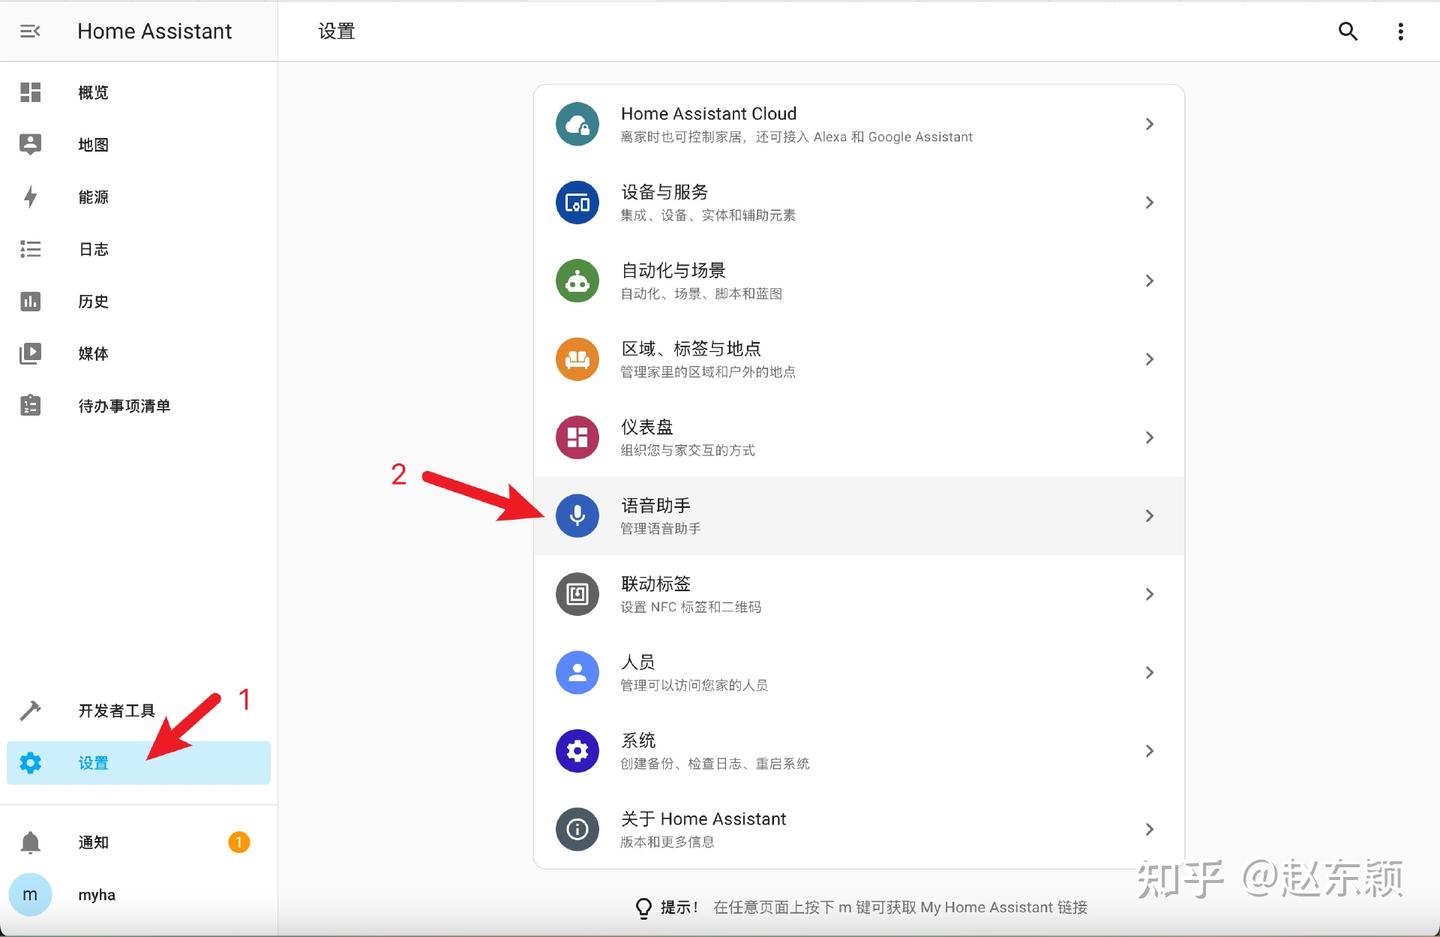Expand the 关于 Home Assistant row chevron

1149,829
